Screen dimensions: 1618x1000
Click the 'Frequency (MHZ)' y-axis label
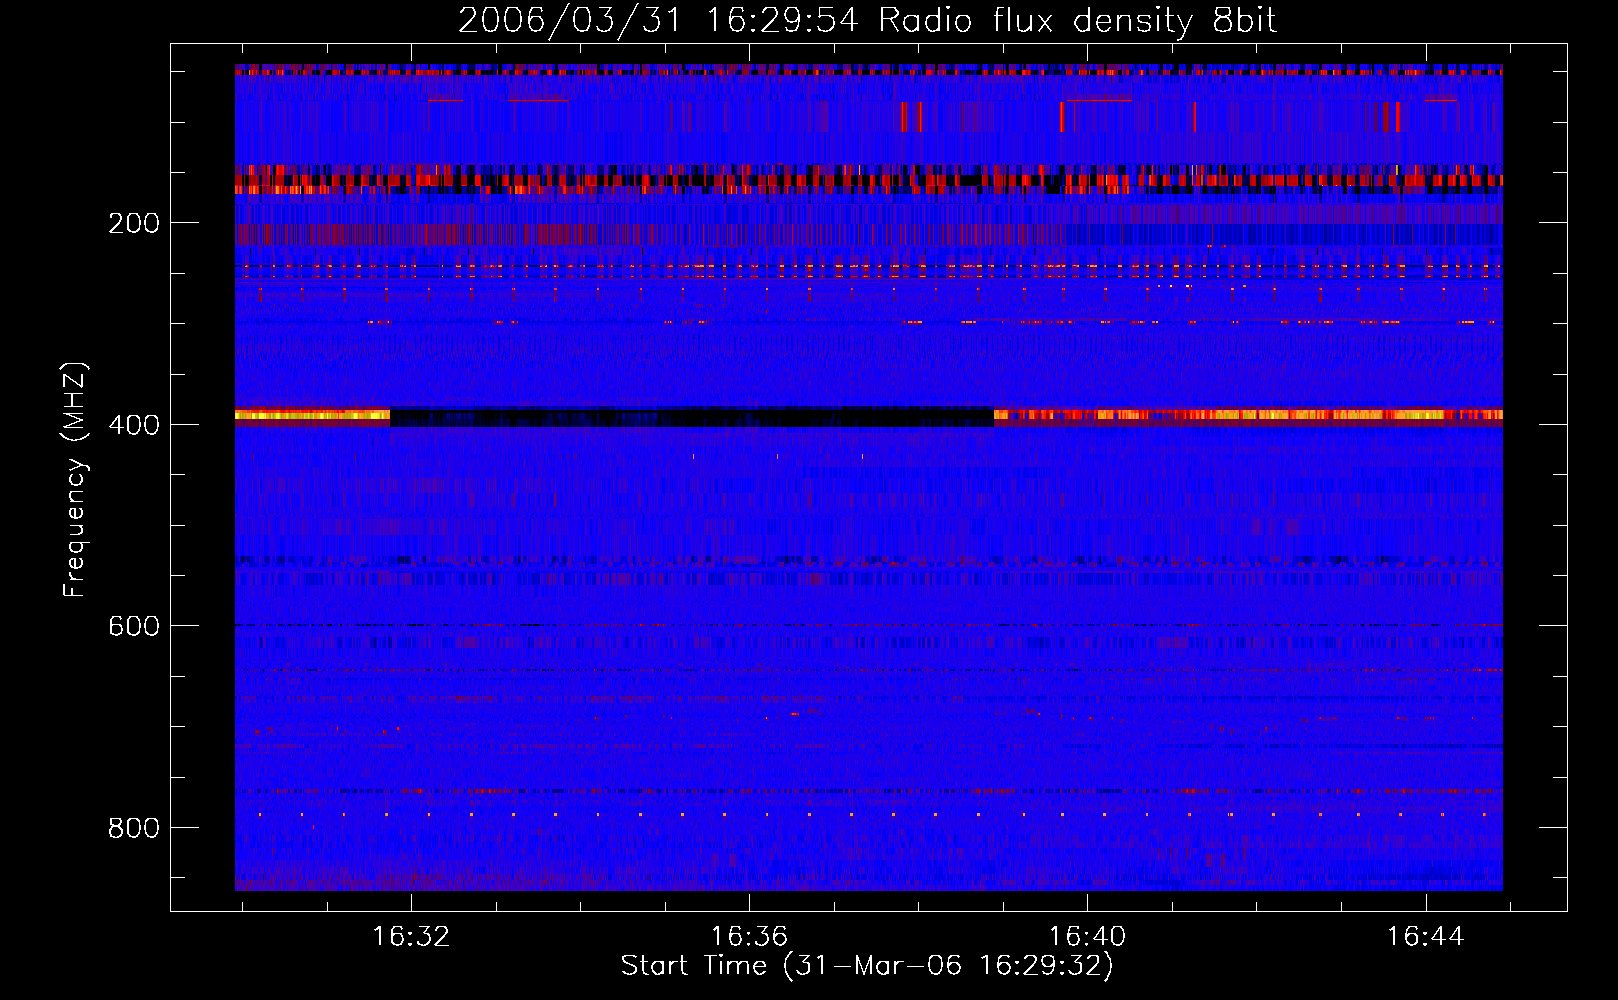(74, 479)
